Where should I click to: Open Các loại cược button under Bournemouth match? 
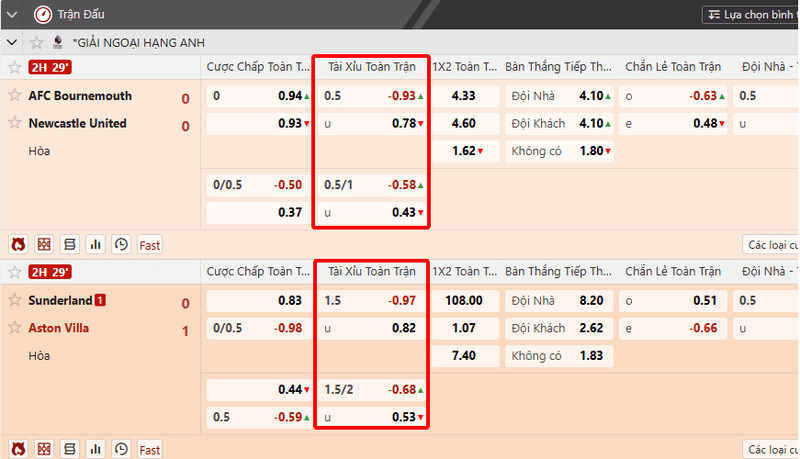tap(770, 244)
